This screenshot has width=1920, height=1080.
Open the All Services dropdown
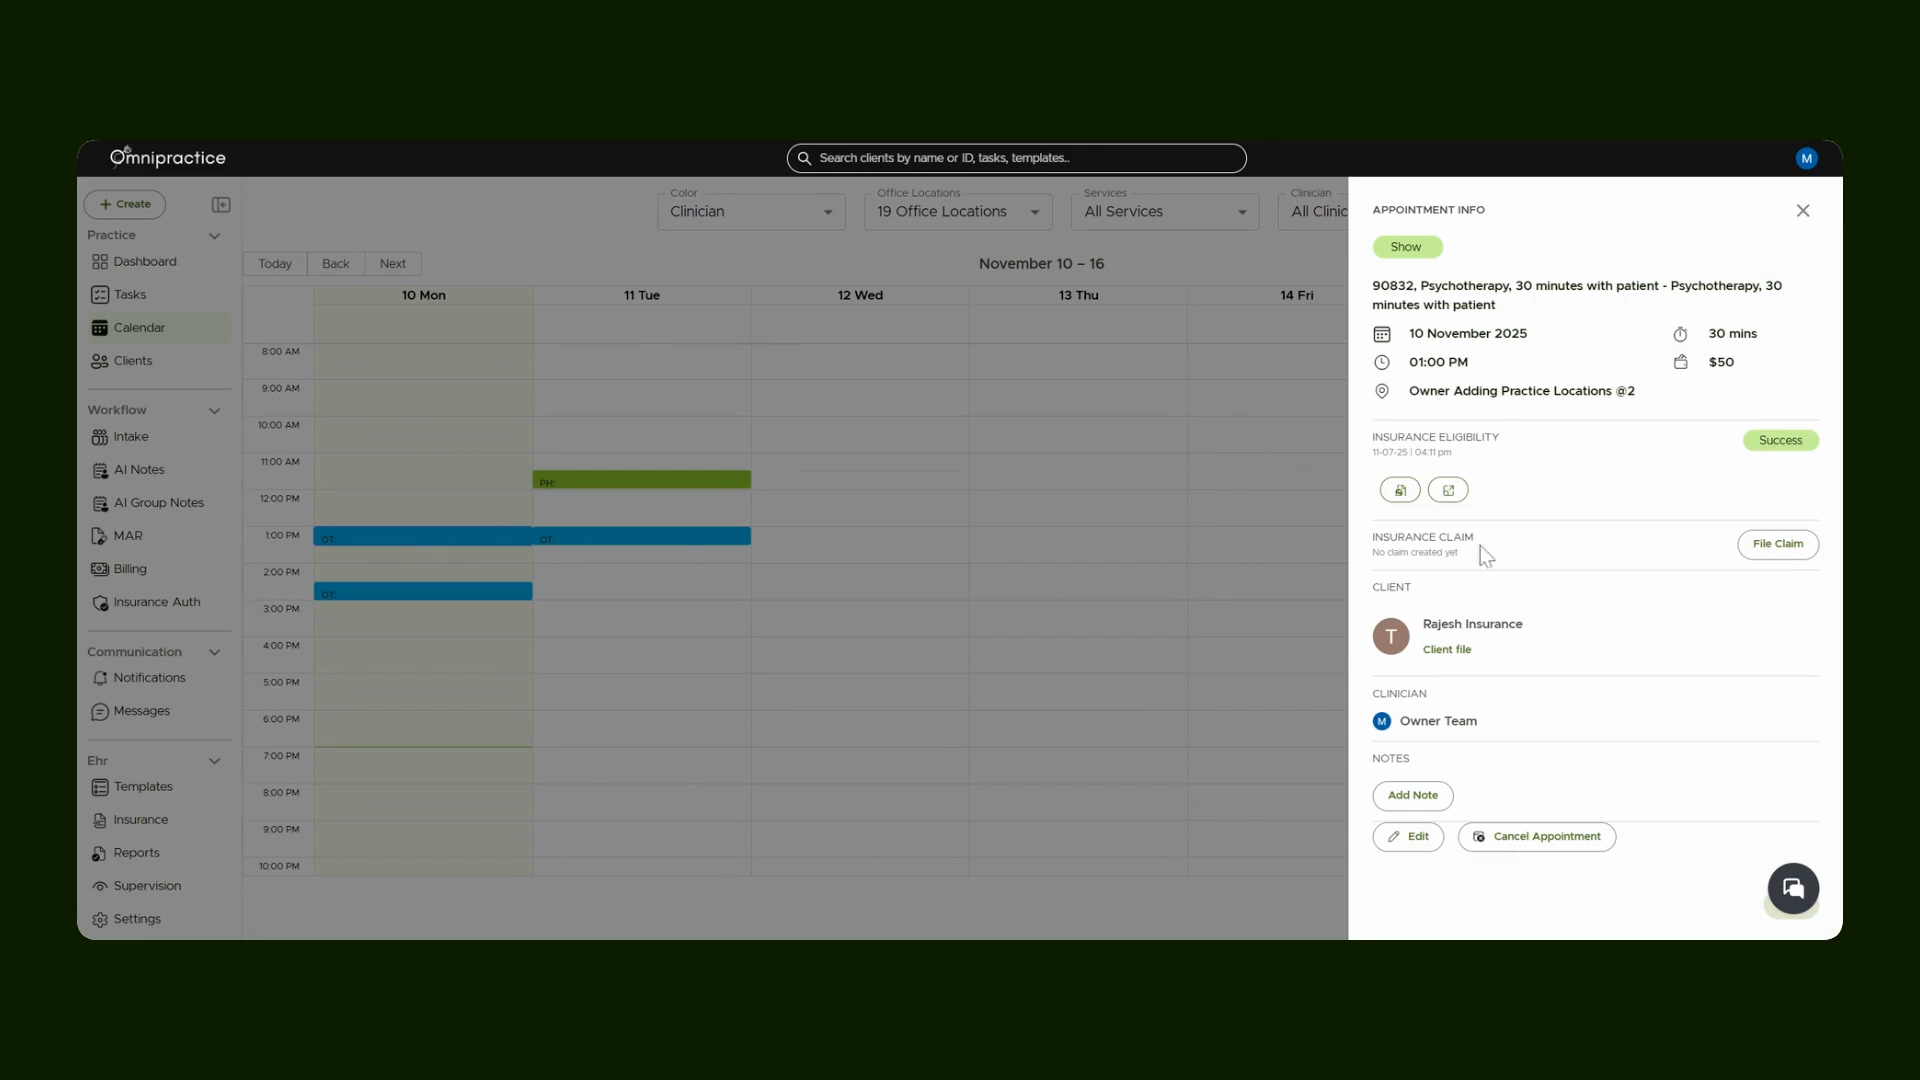1165,212
